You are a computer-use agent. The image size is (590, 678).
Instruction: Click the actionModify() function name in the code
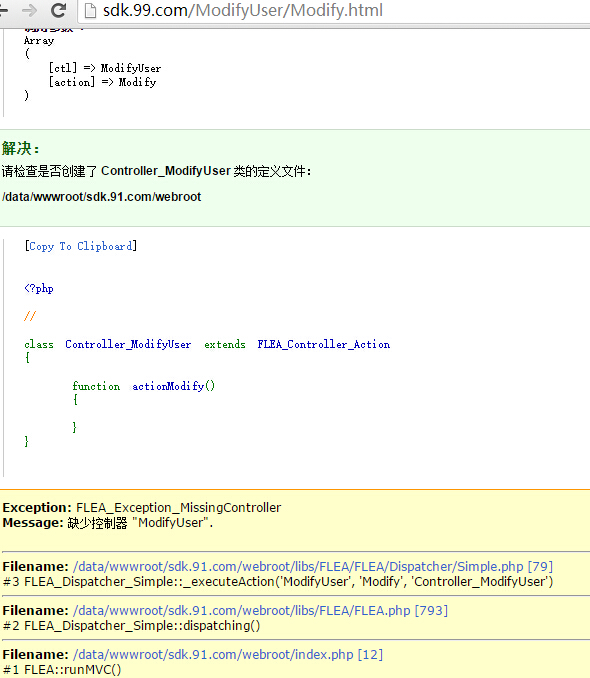coord(173,386)
